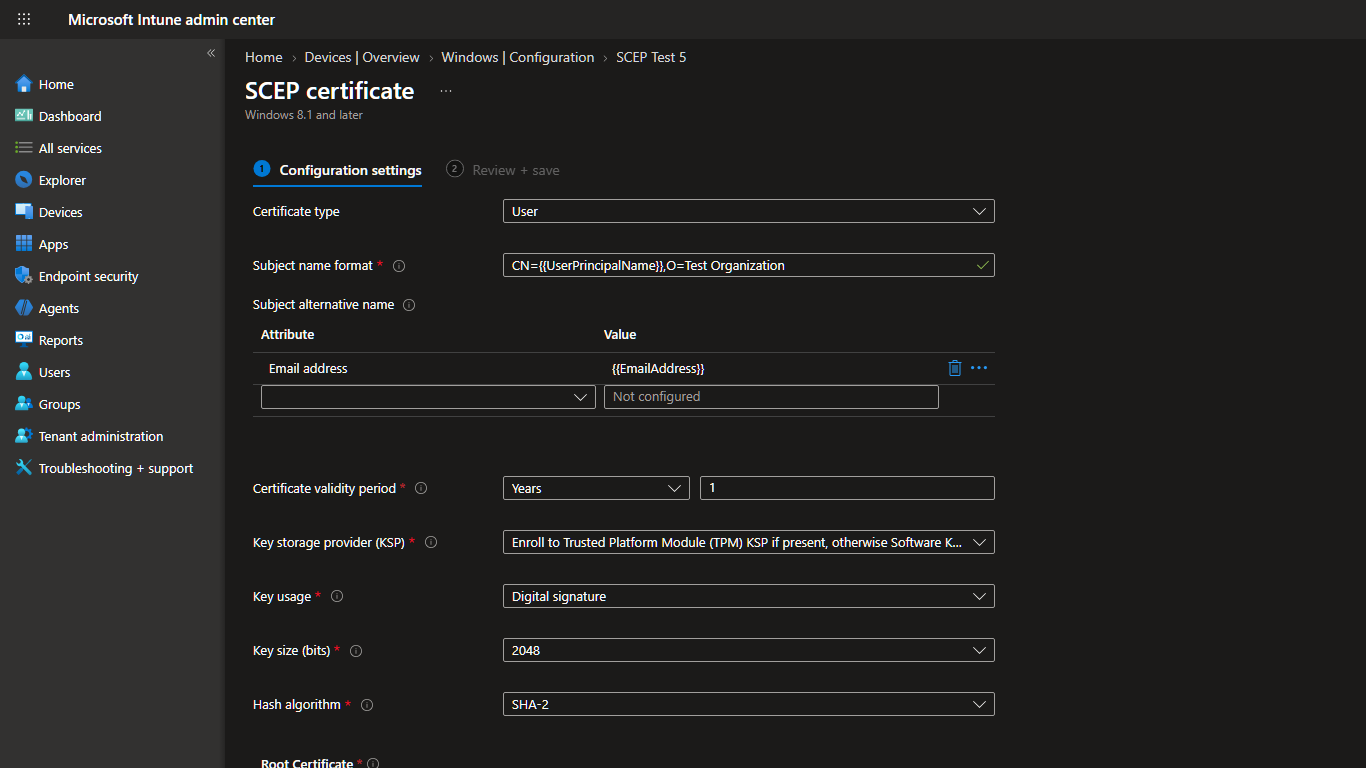The width and height of the screenshot is (1366, 768).
Task: Collapse the sidebar with double-chevron icon
Action: (211, 53)
